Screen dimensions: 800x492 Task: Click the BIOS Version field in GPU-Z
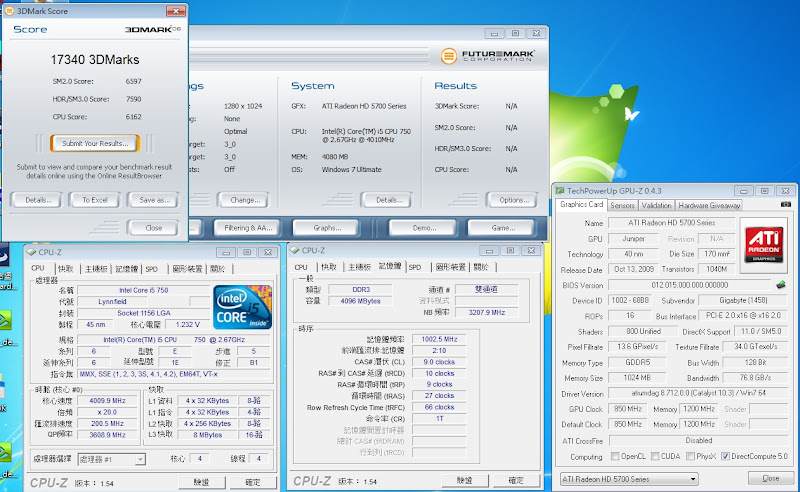pyautogui.click(x=690, y=285)
